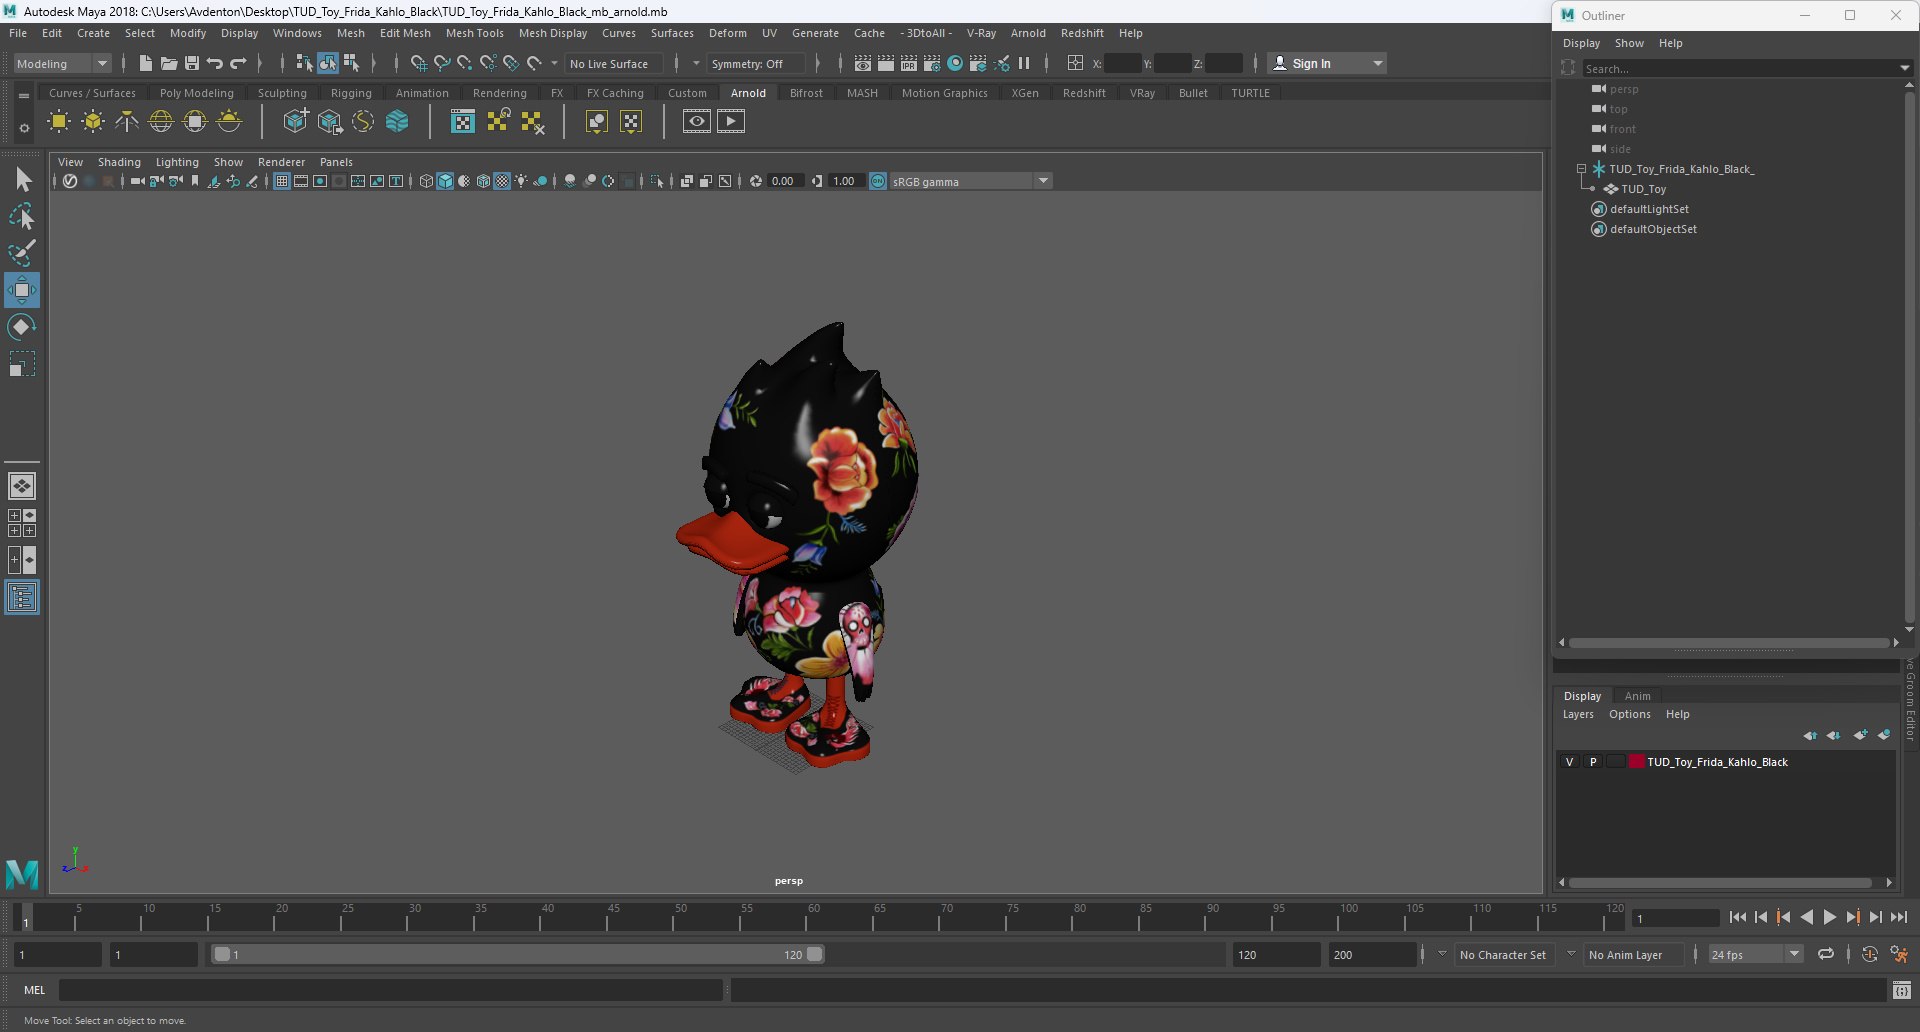This screenshot has height=1032, width=1920.
Task: Click the Redo arrow icon
Action: [238, 63]
